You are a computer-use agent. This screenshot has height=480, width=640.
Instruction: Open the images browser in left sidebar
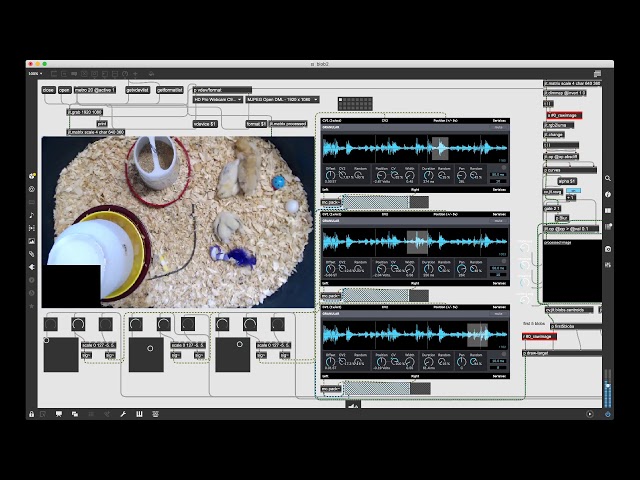(x=32, y=241)
